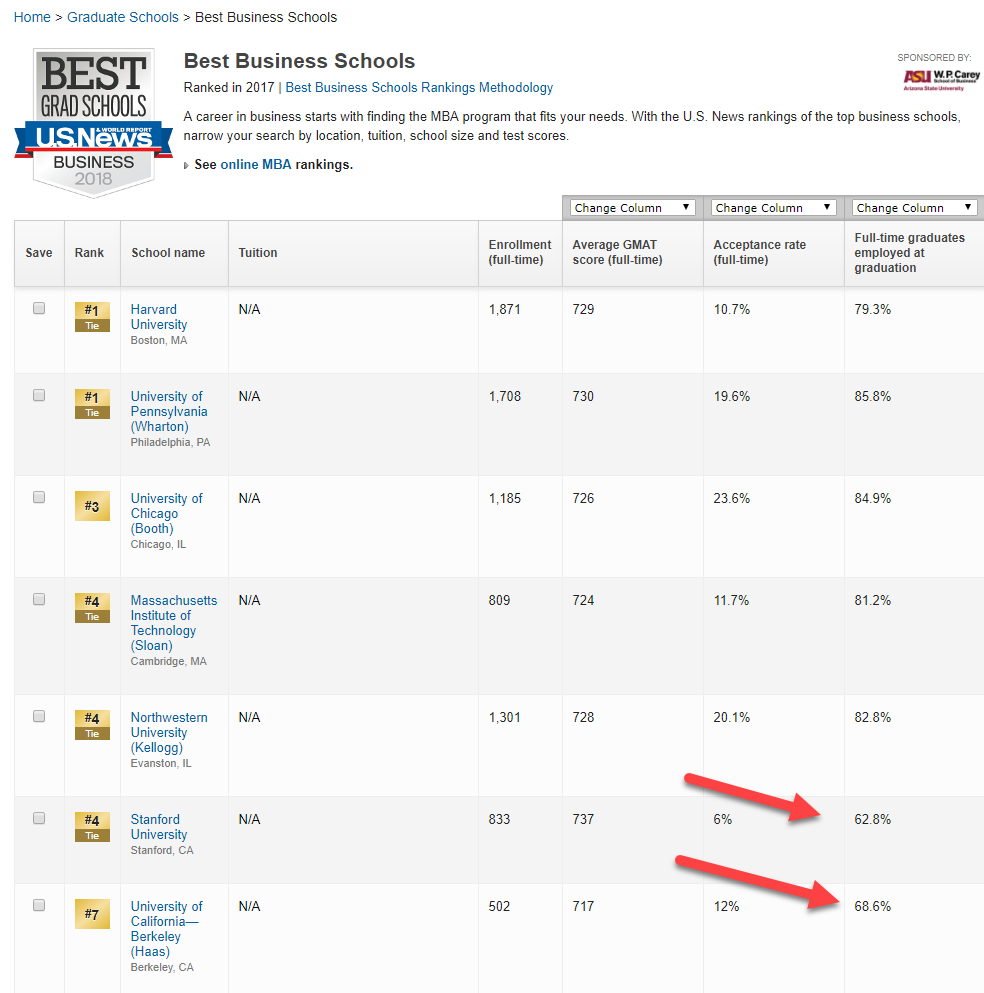The image size is (984, 993).
Task: Click the #3 rank badge for Chicago Booth
Action: point(92,506)
